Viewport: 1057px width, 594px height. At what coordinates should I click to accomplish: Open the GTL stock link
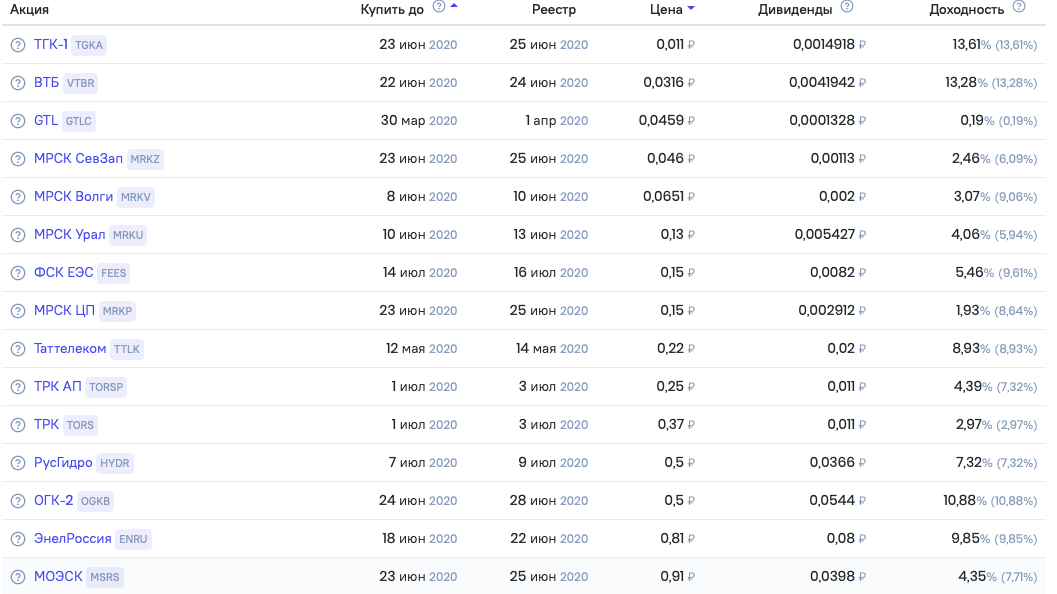coord(46,121)
